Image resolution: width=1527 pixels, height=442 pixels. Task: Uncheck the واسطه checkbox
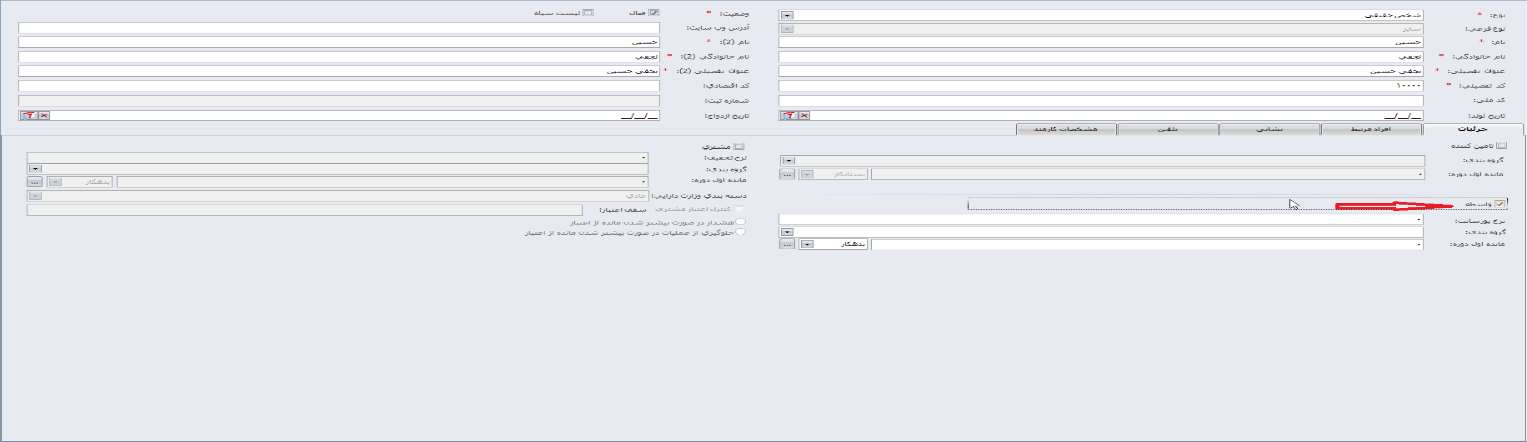(1499, 204)
